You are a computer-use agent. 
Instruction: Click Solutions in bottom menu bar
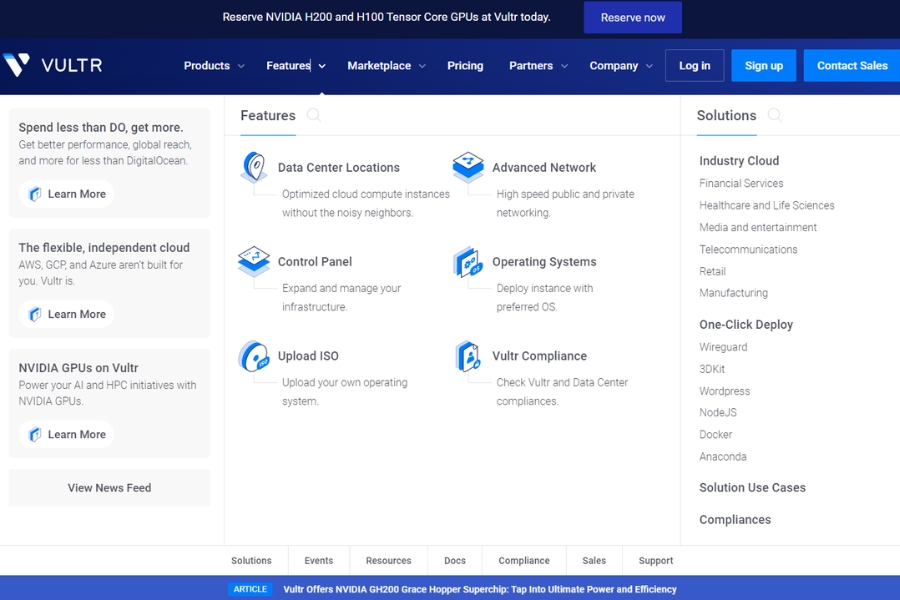coord(251,560)
